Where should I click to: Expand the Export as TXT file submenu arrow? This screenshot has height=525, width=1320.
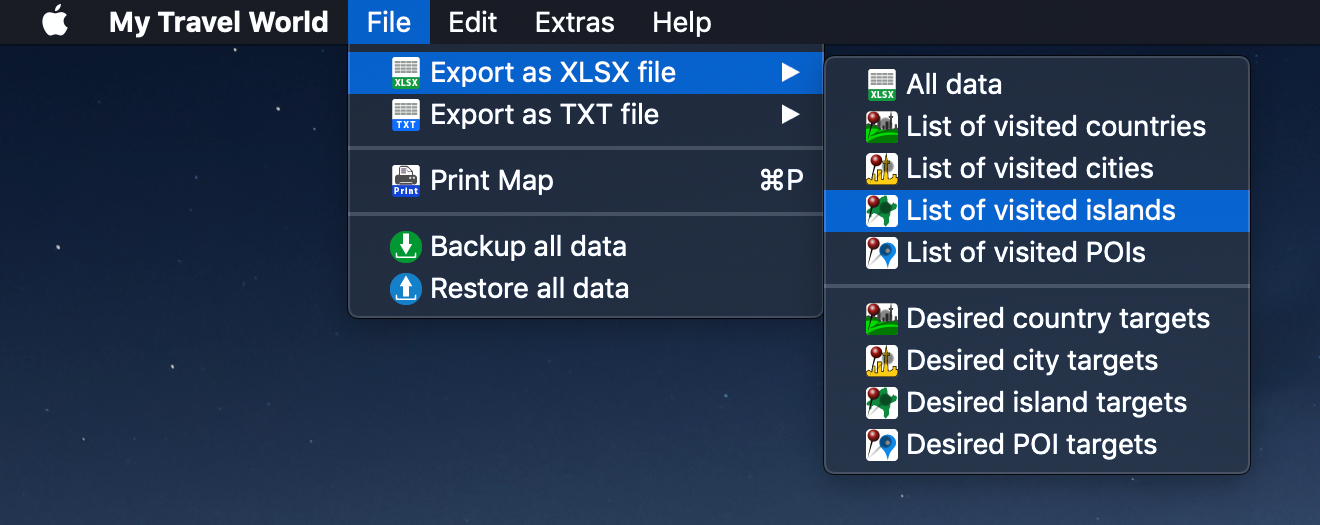tap(791, 114)
